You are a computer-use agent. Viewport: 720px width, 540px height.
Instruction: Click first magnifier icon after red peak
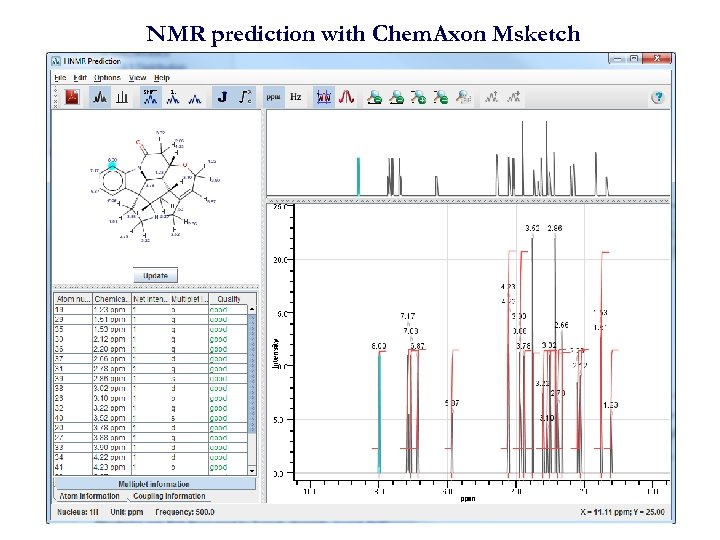pyautogui.click(x=374, y=97)
